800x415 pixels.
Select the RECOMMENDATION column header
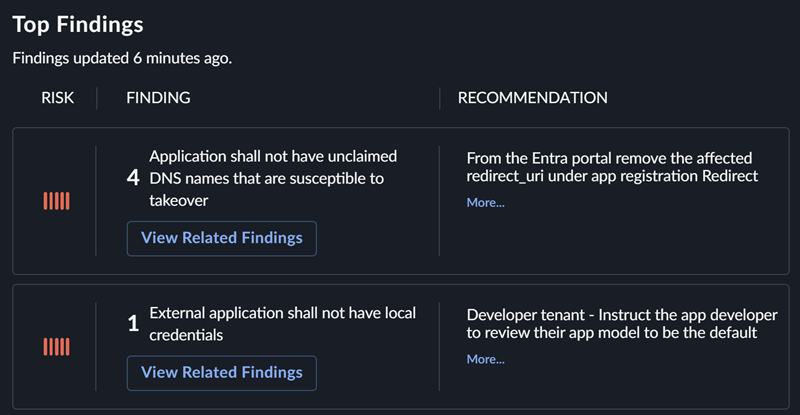[x=532, y=98]
